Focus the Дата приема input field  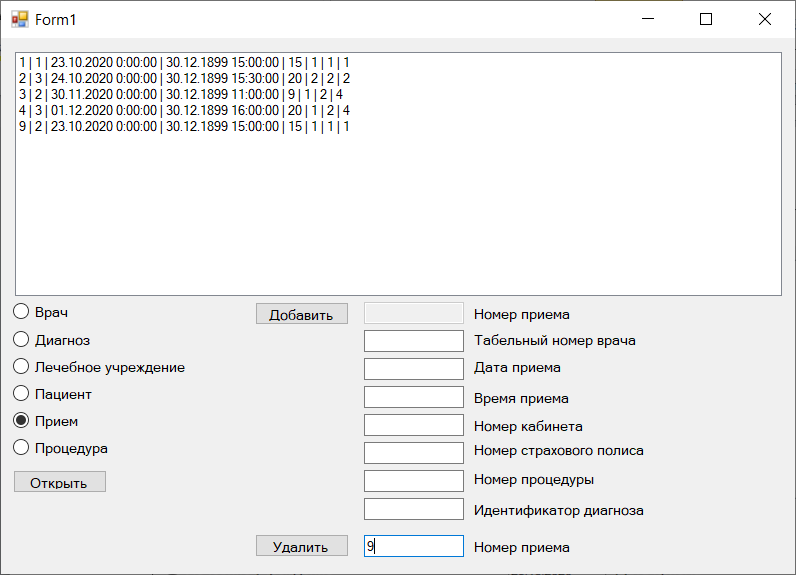tap(414, 369)
